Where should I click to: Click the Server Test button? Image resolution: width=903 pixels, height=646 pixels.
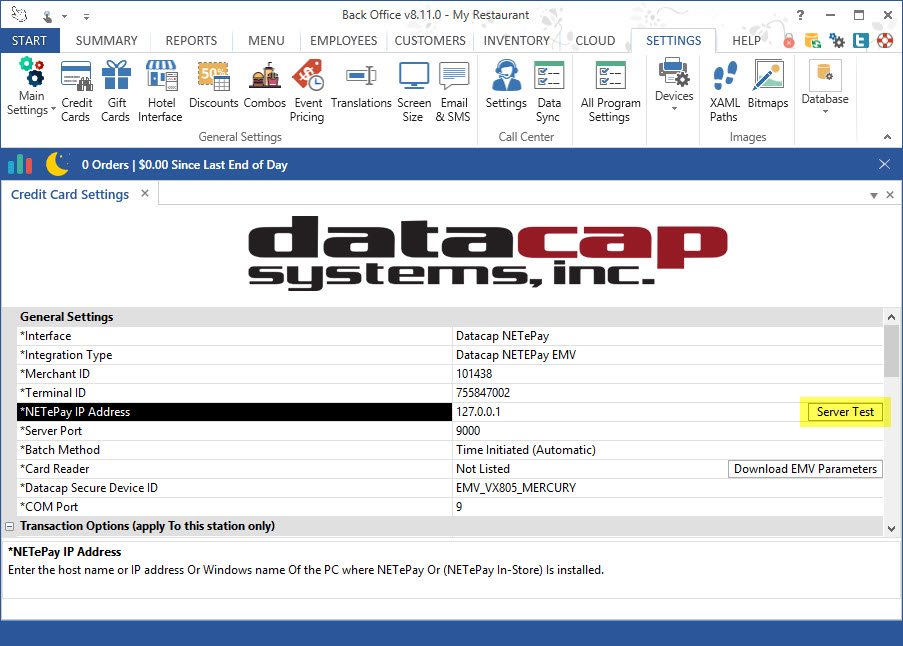(x=845, y=412)
